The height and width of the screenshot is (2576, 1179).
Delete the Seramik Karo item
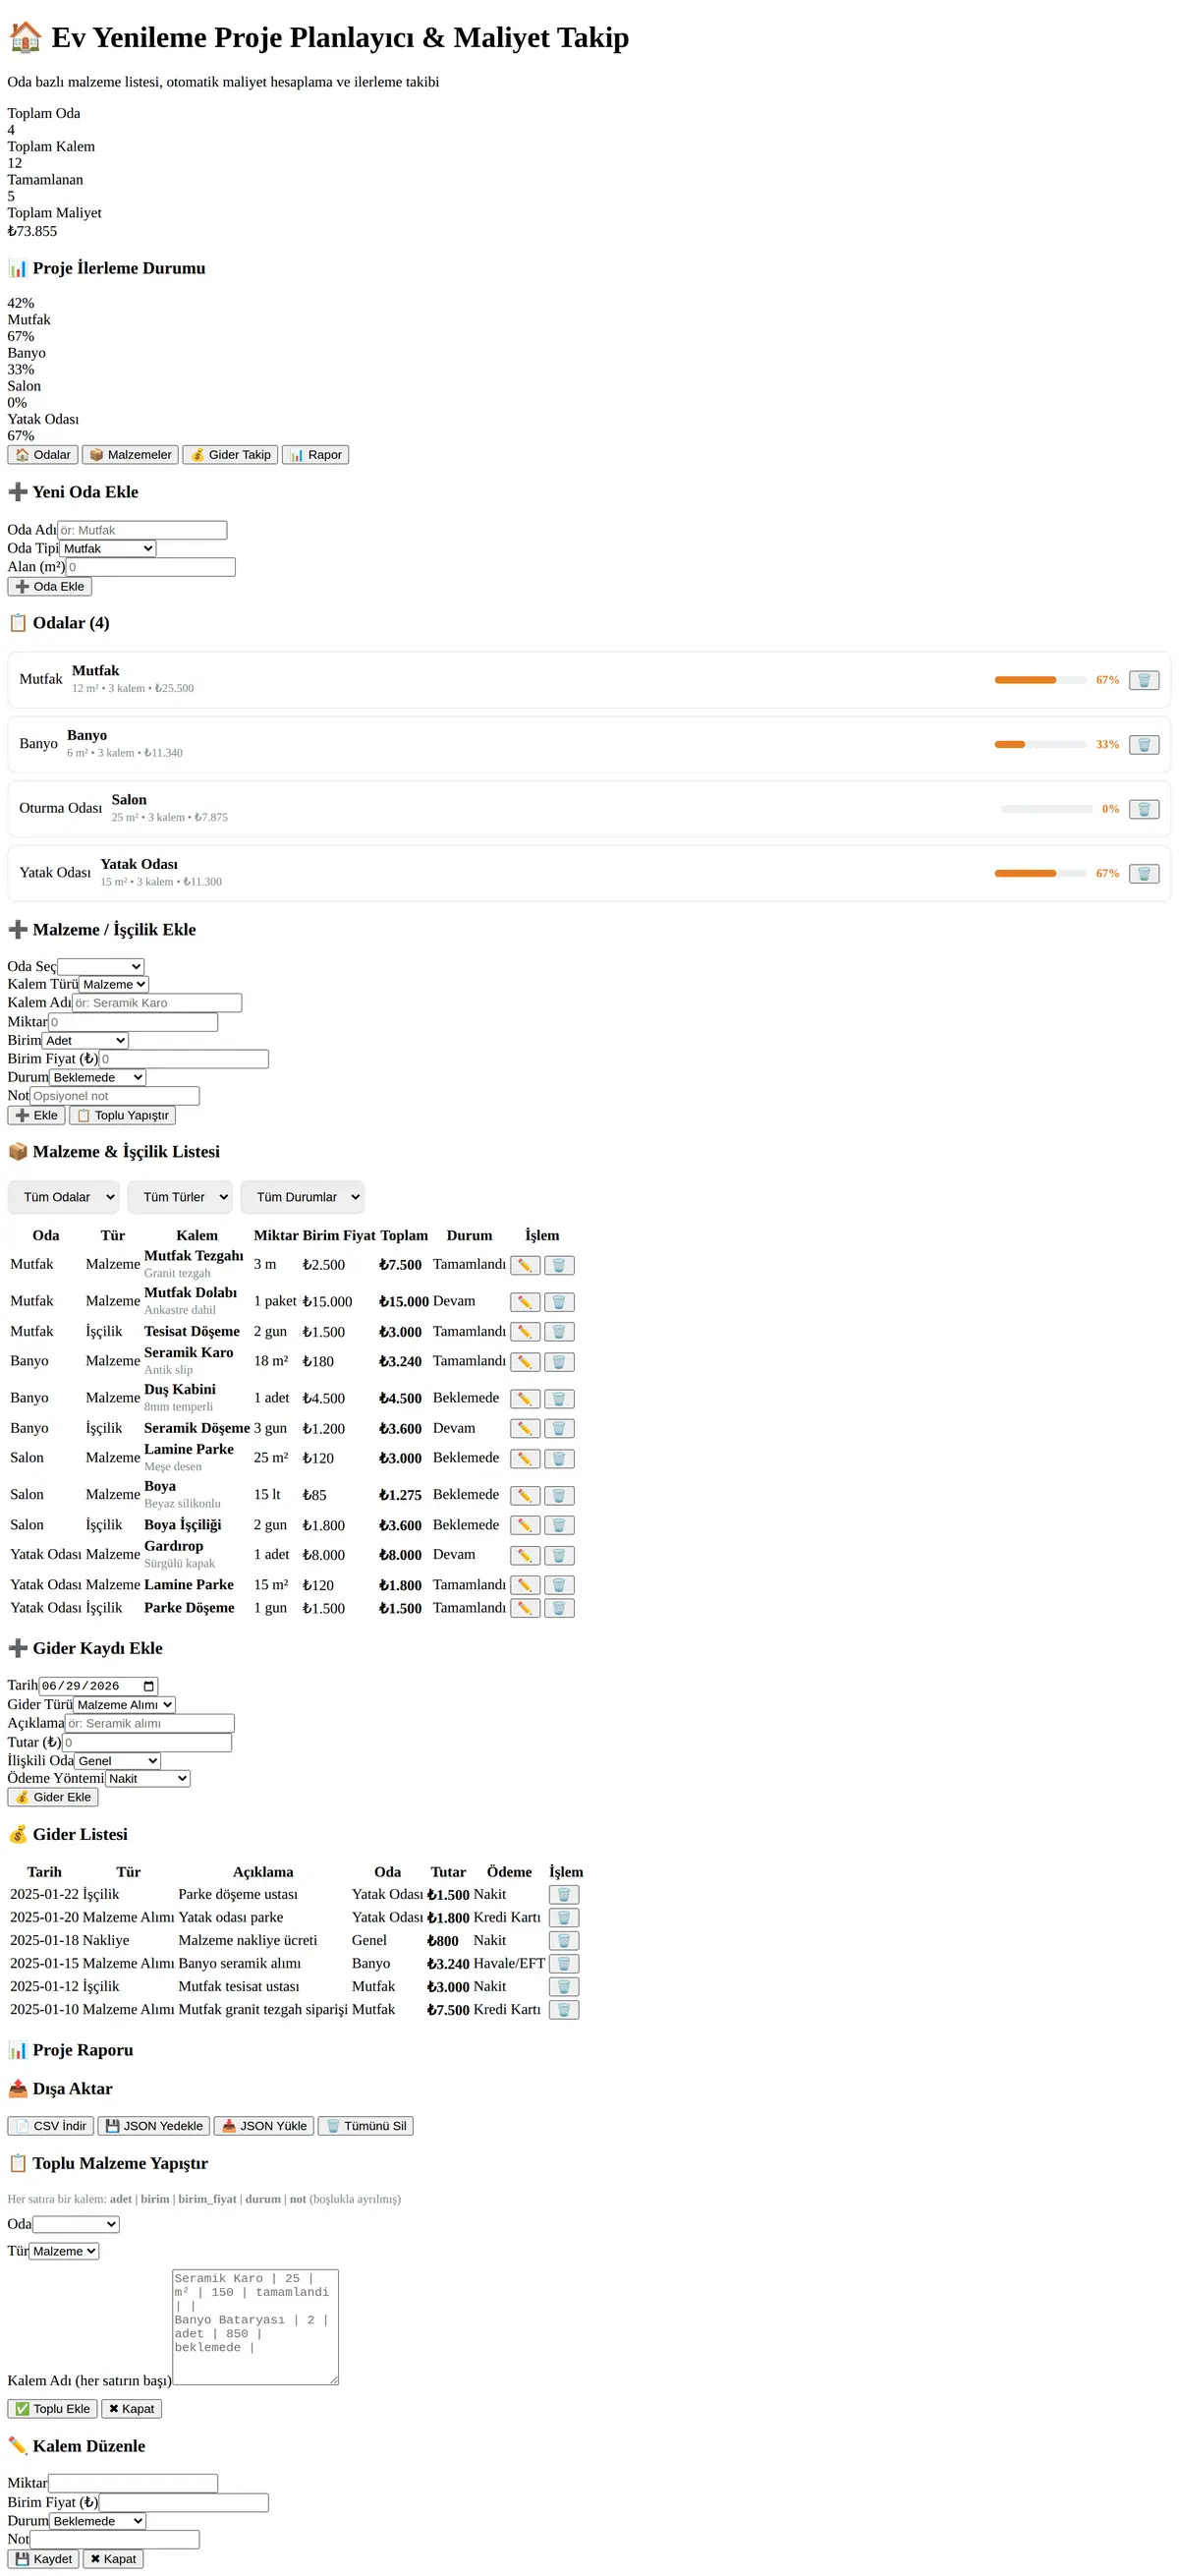pos(559,1362)
